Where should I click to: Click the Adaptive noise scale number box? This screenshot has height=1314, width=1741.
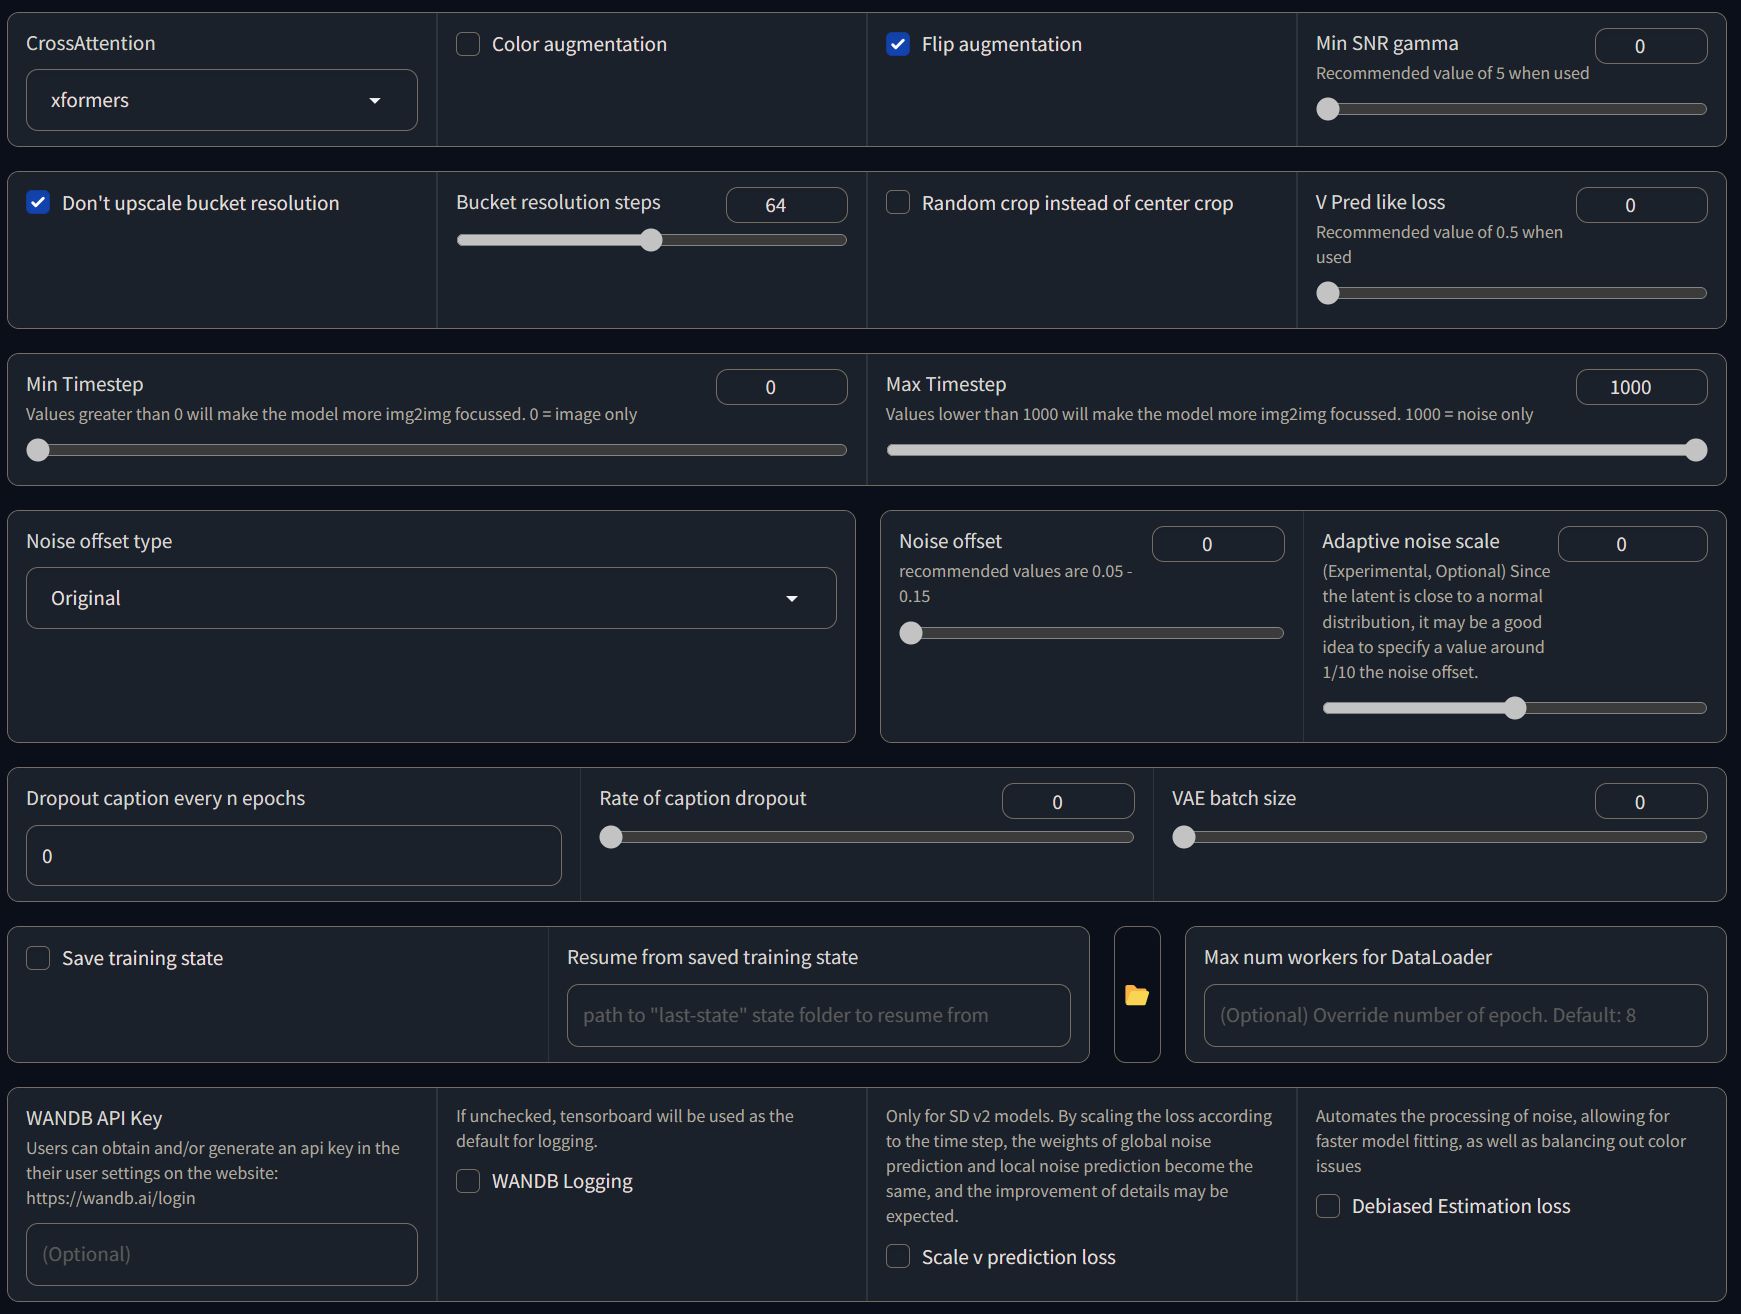pos(1632,544)
